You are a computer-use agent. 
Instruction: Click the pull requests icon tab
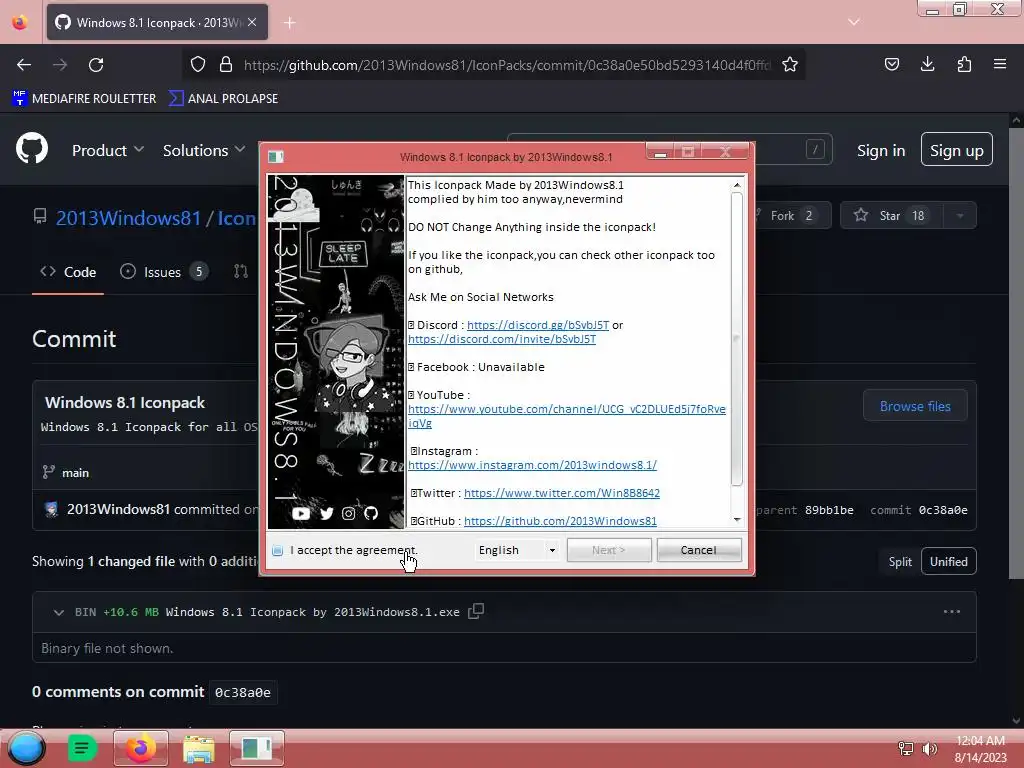click(241, 272)
